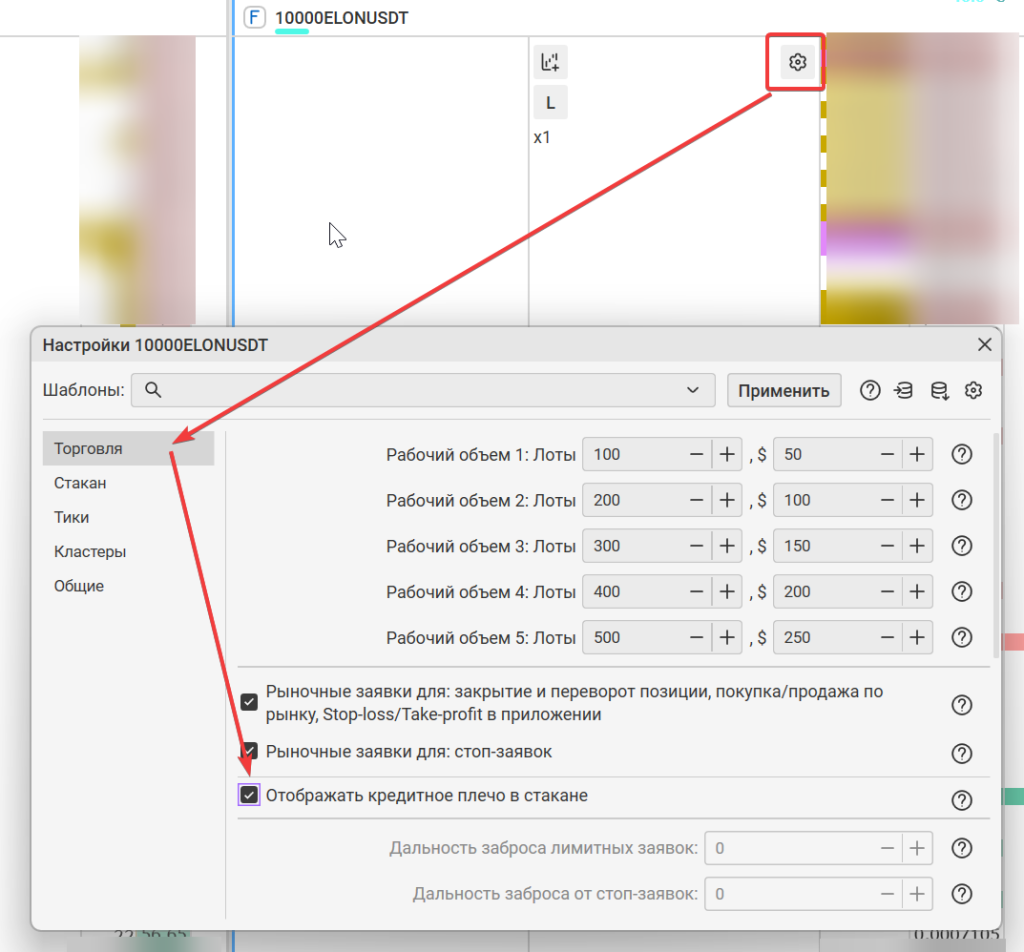Show help for стоп-заявок market orders option
Screen dimensions: 1024x952
coord(962,754)
